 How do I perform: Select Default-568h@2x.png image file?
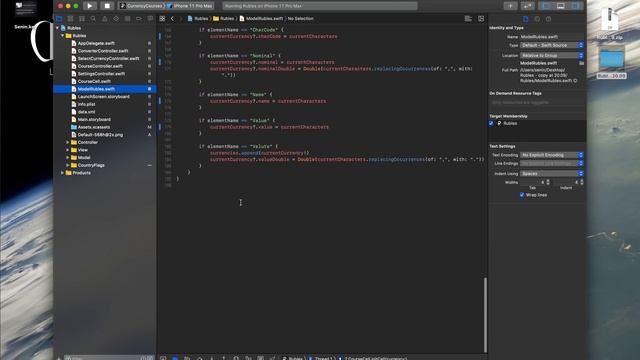pos(100,135)
